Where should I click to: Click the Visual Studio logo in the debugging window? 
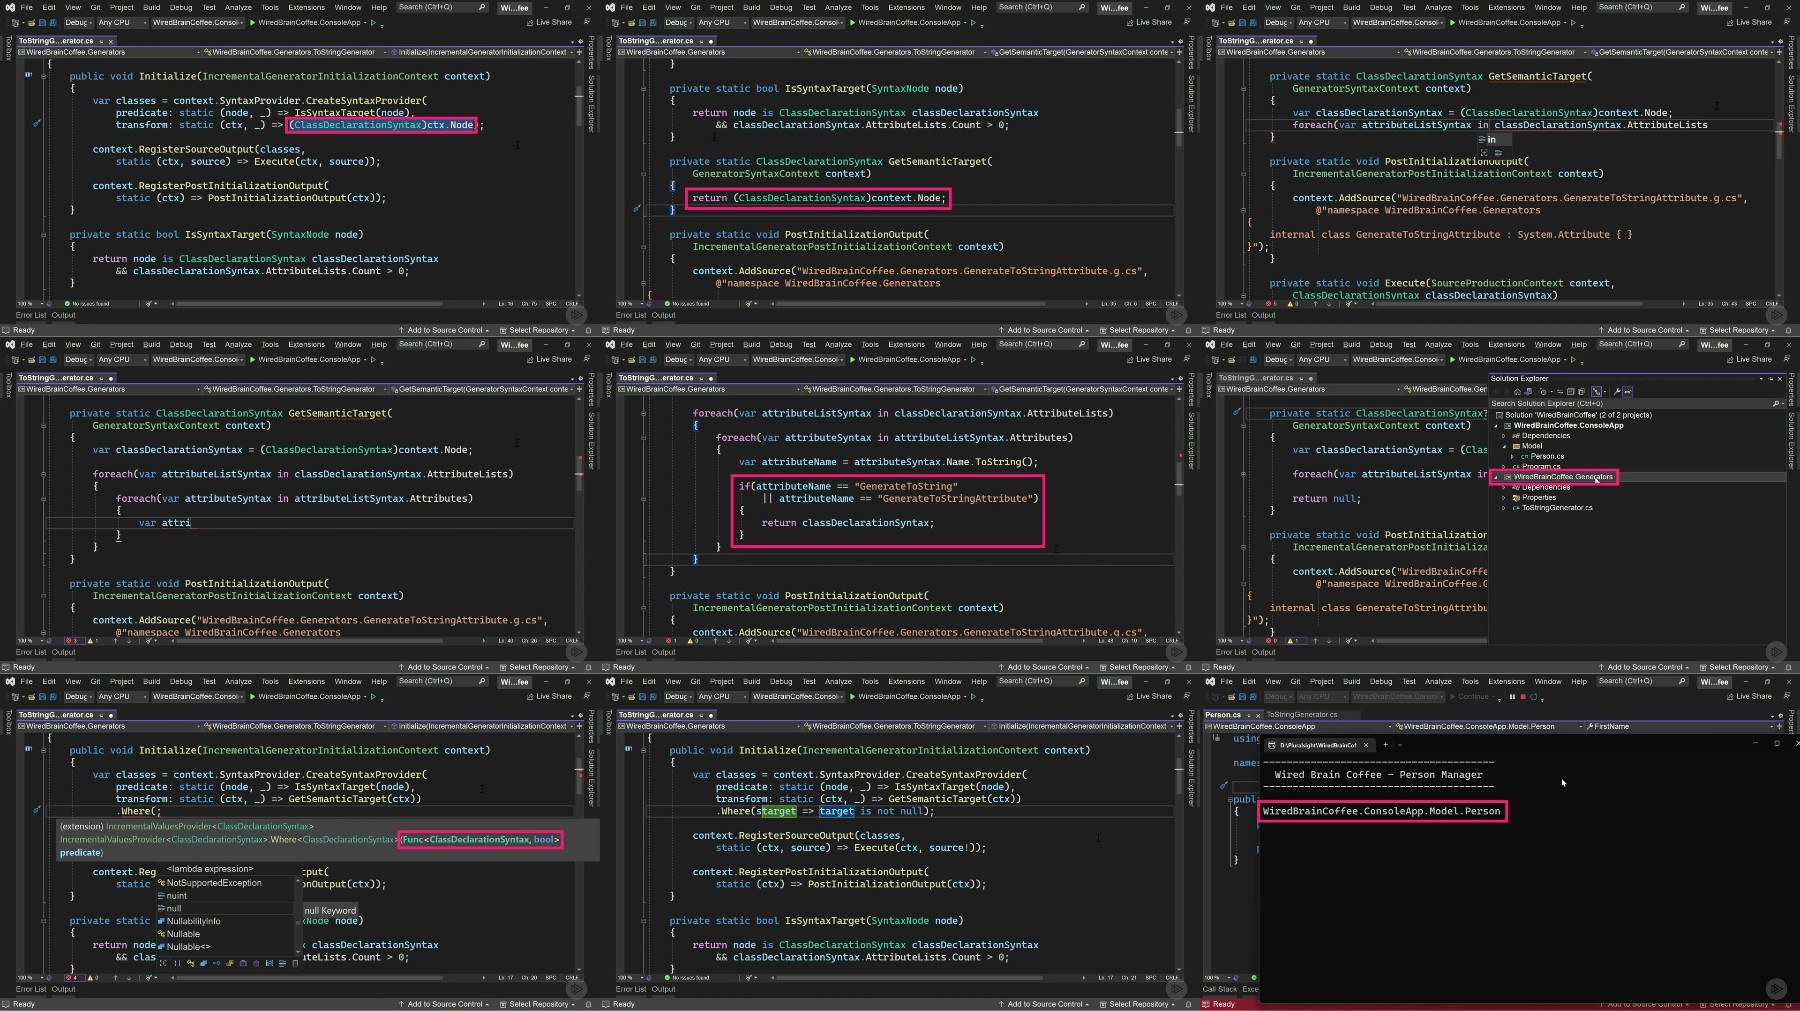tap(1211, 681)
